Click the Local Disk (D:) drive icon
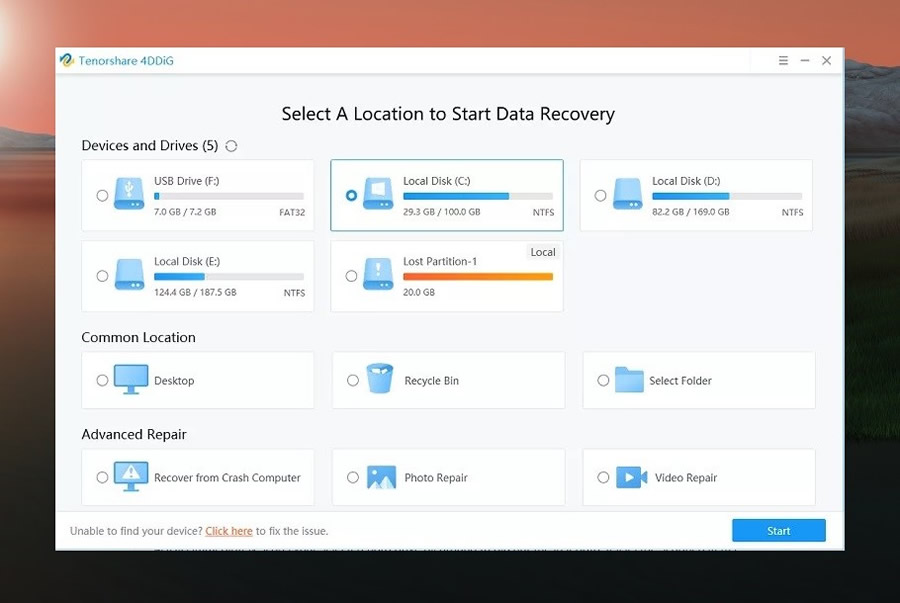This screenshot has width=900, height=603. (627, 194)
